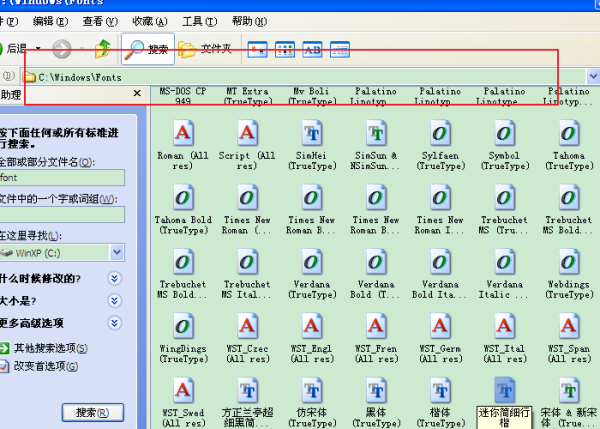This screenshot has width=600, height=429.
Task: Select the WST_Germ (All res) font
Action: click(440, 338)
